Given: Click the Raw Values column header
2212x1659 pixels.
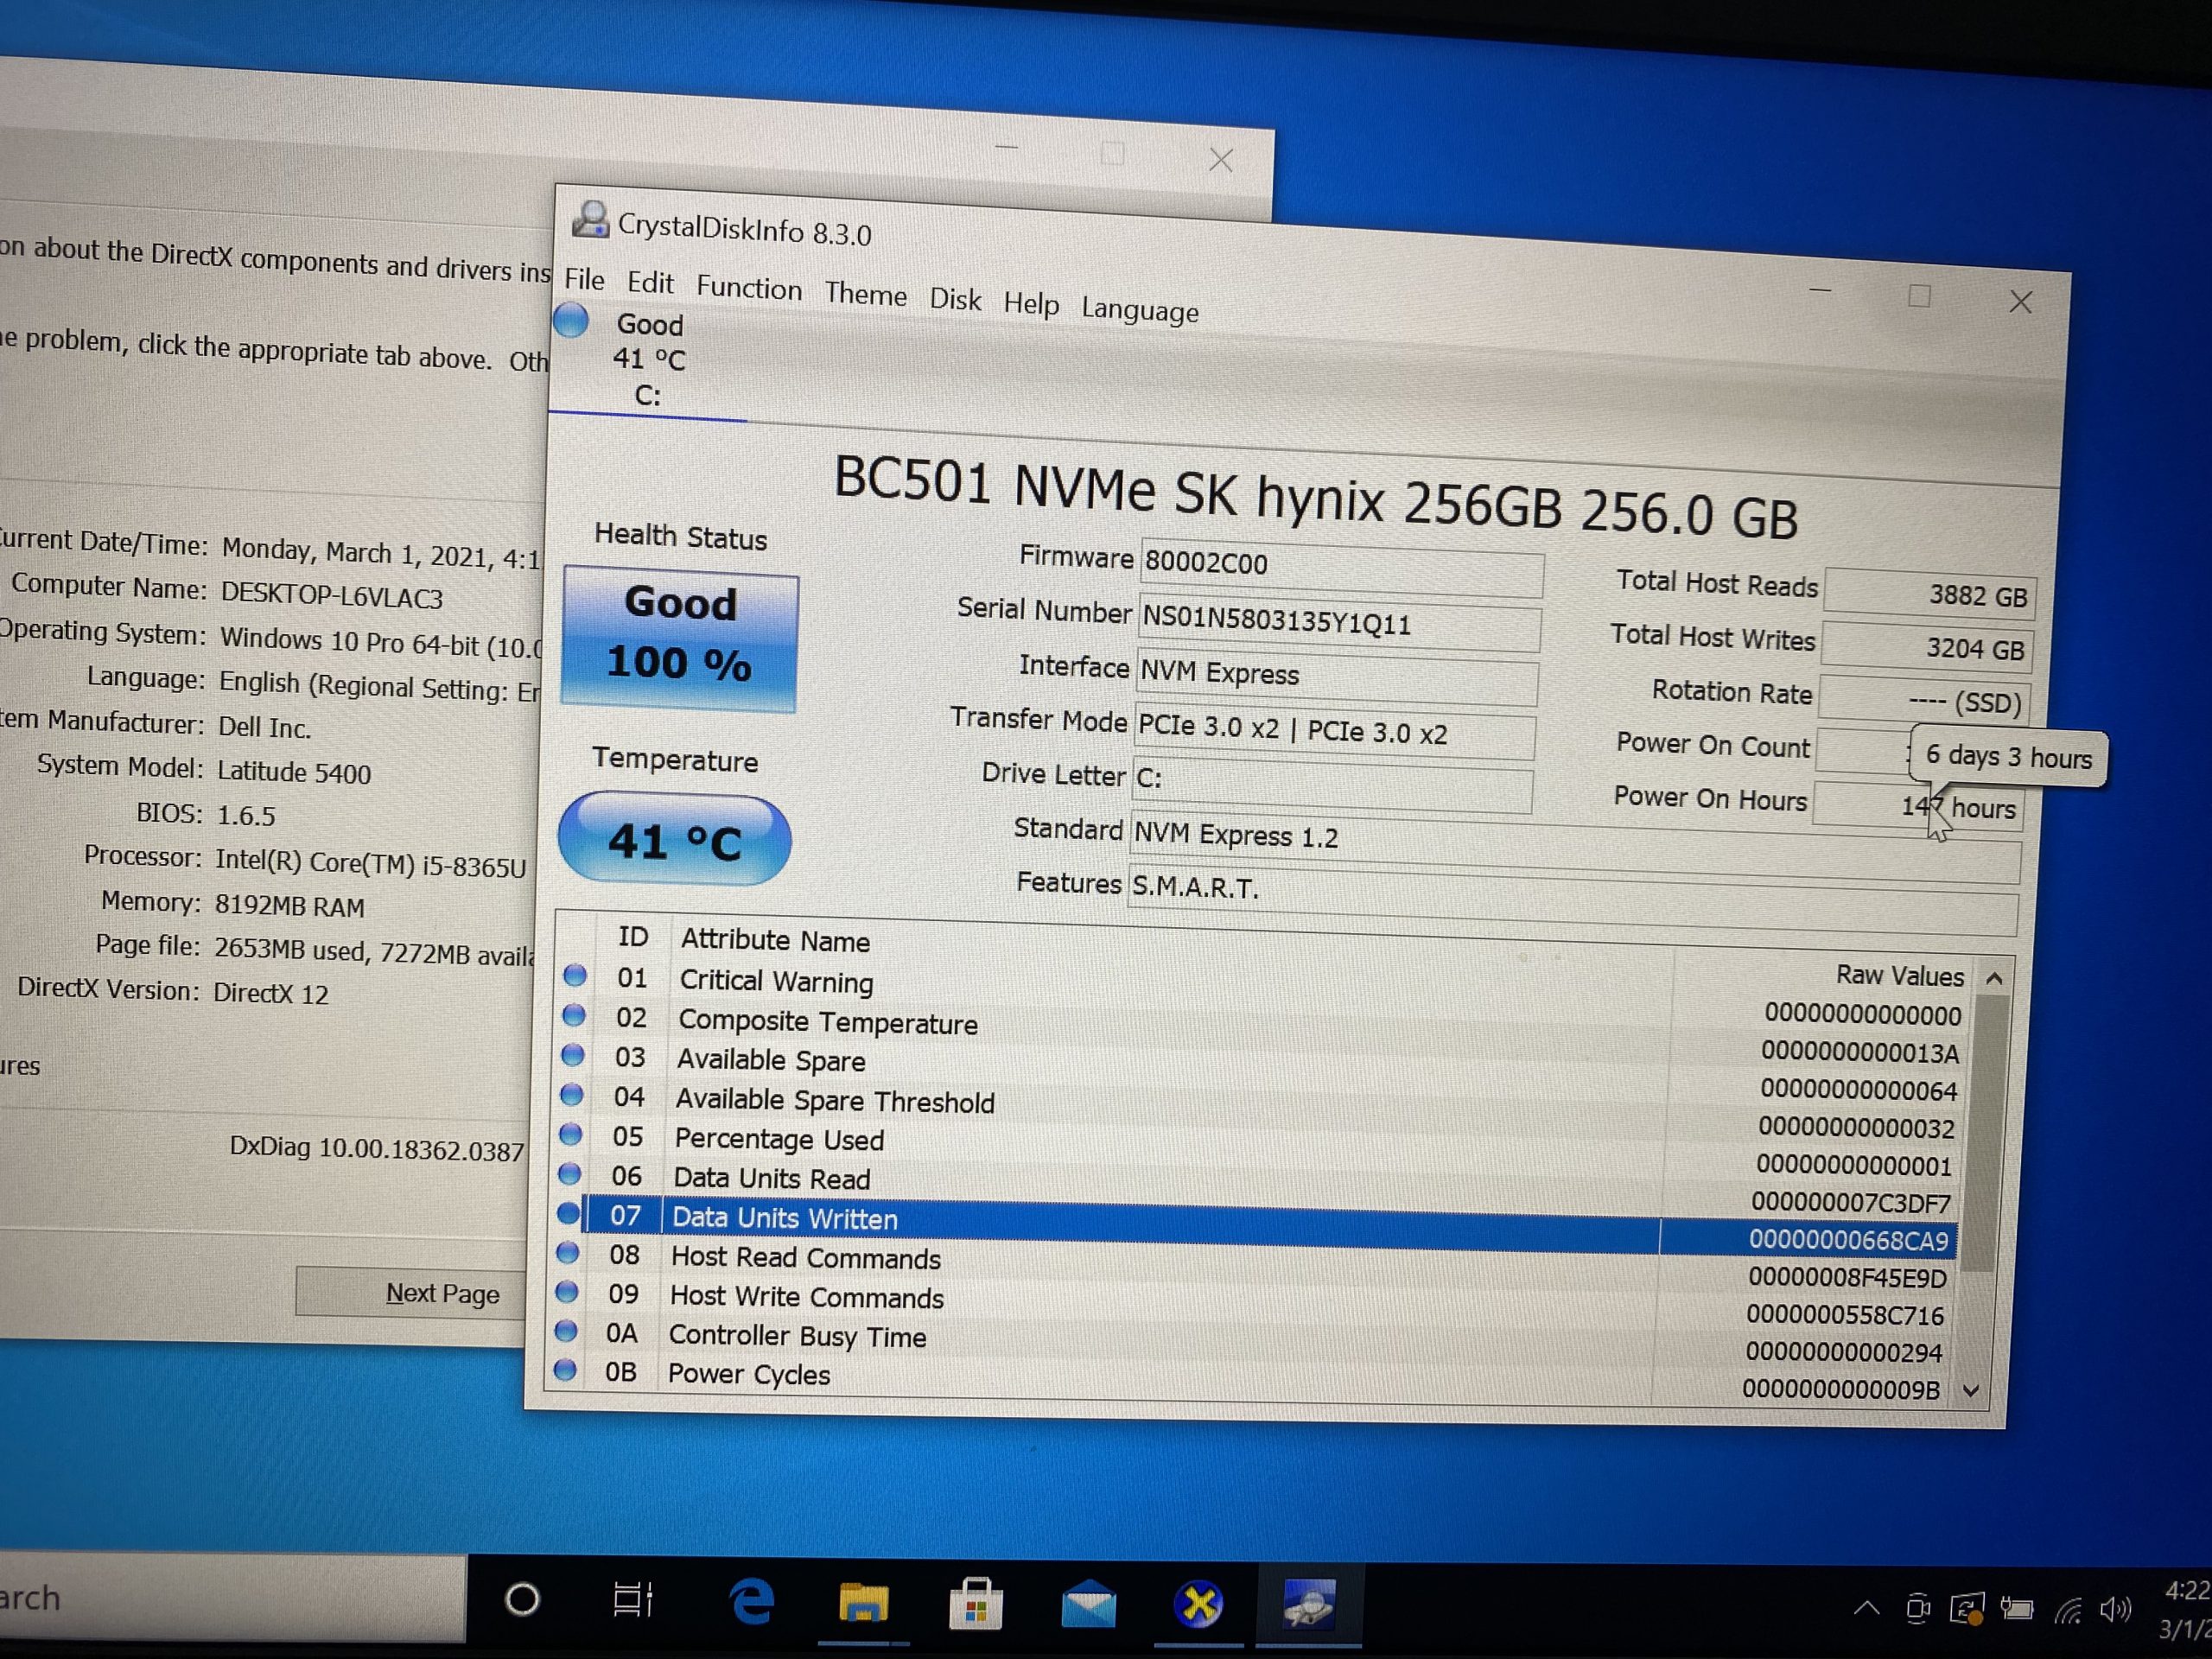Looking at the screenshot, I should [x=1900, y=975].
